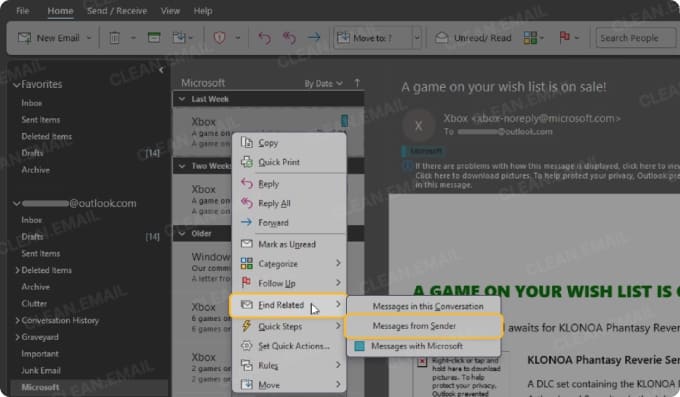
Task: Open the File tab
Action: tap(23, 11)
